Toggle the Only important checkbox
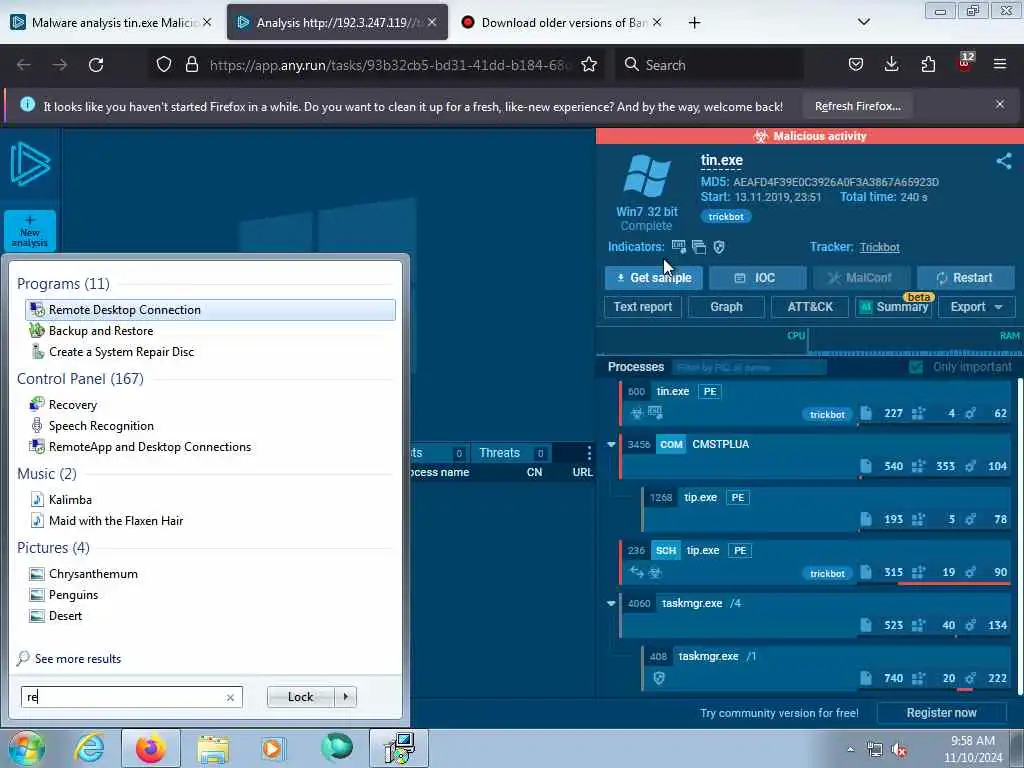Image resolution: width=1024 pixels, height=768 pixels. point(916,367)
